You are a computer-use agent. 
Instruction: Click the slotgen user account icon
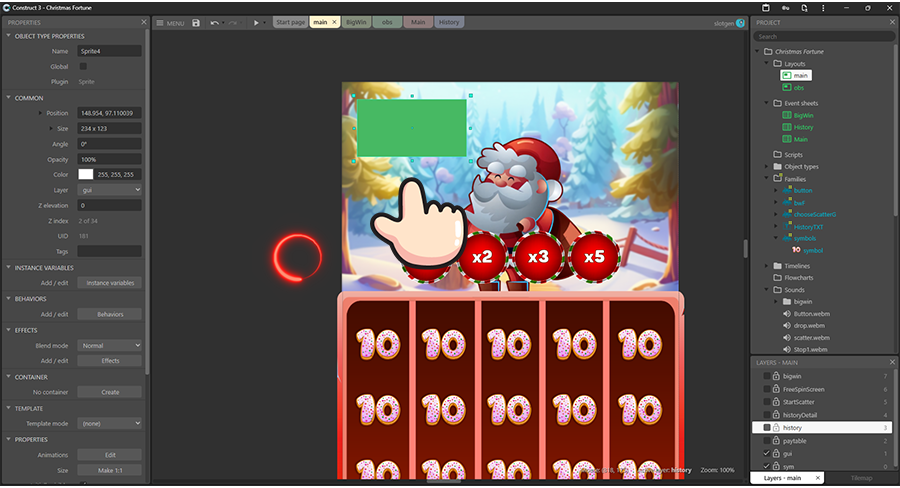740,22
